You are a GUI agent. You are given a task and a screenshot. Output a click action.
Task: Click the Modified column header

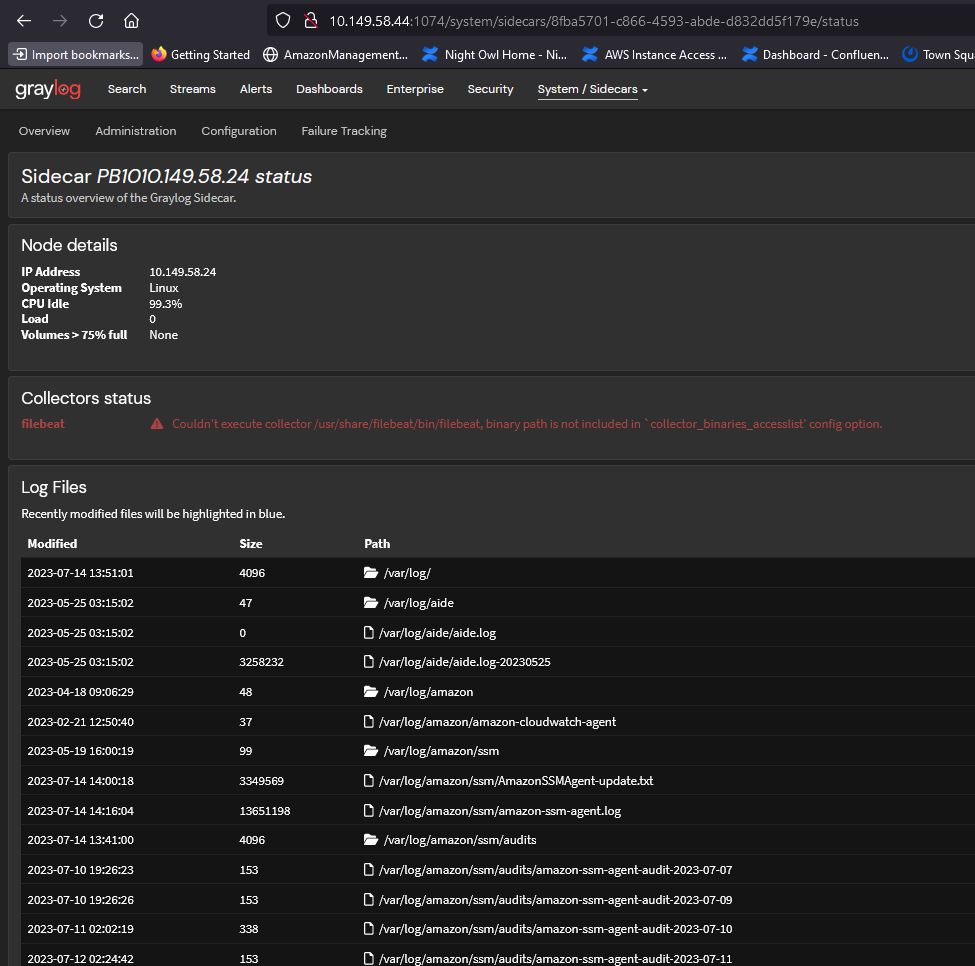(x=52, y=544)
